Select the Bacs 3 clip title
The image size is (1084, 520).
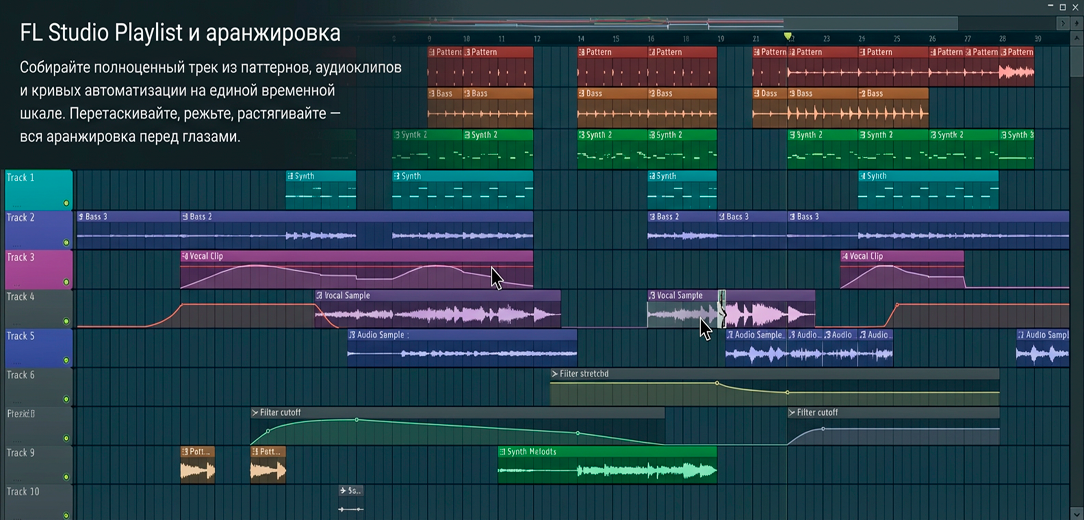738,217
